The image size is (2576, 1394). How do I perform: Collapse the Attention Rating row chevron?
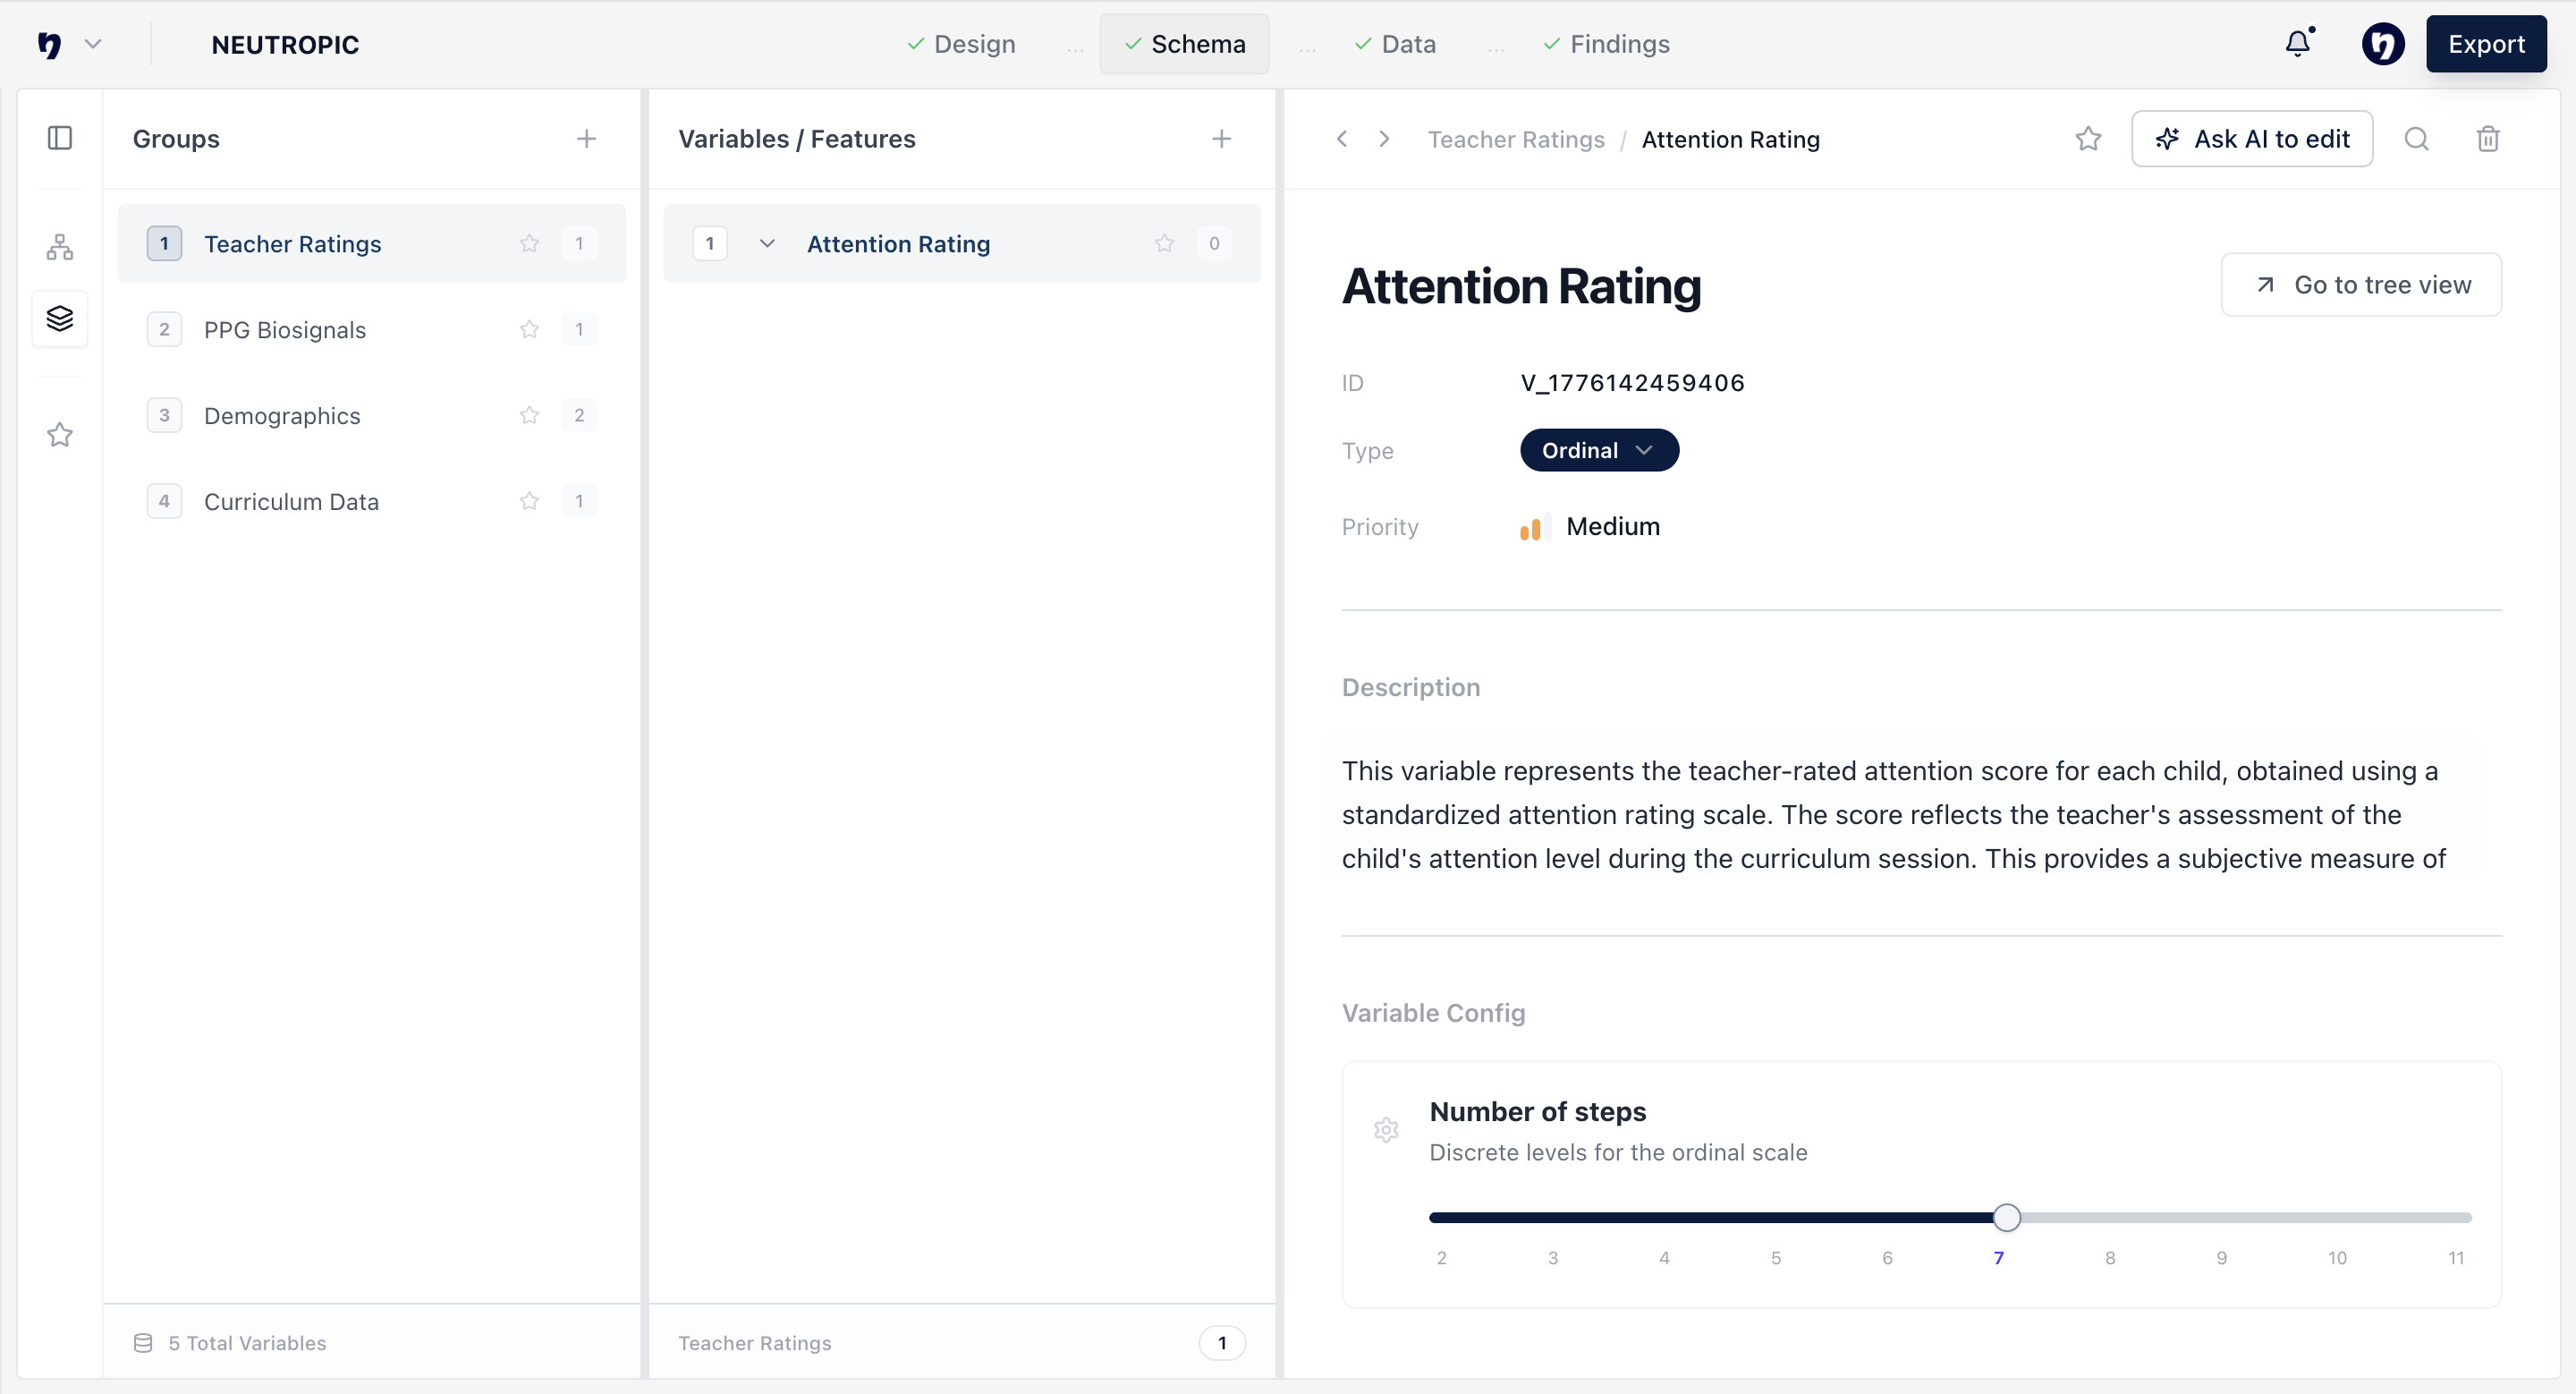coord(767,243)
